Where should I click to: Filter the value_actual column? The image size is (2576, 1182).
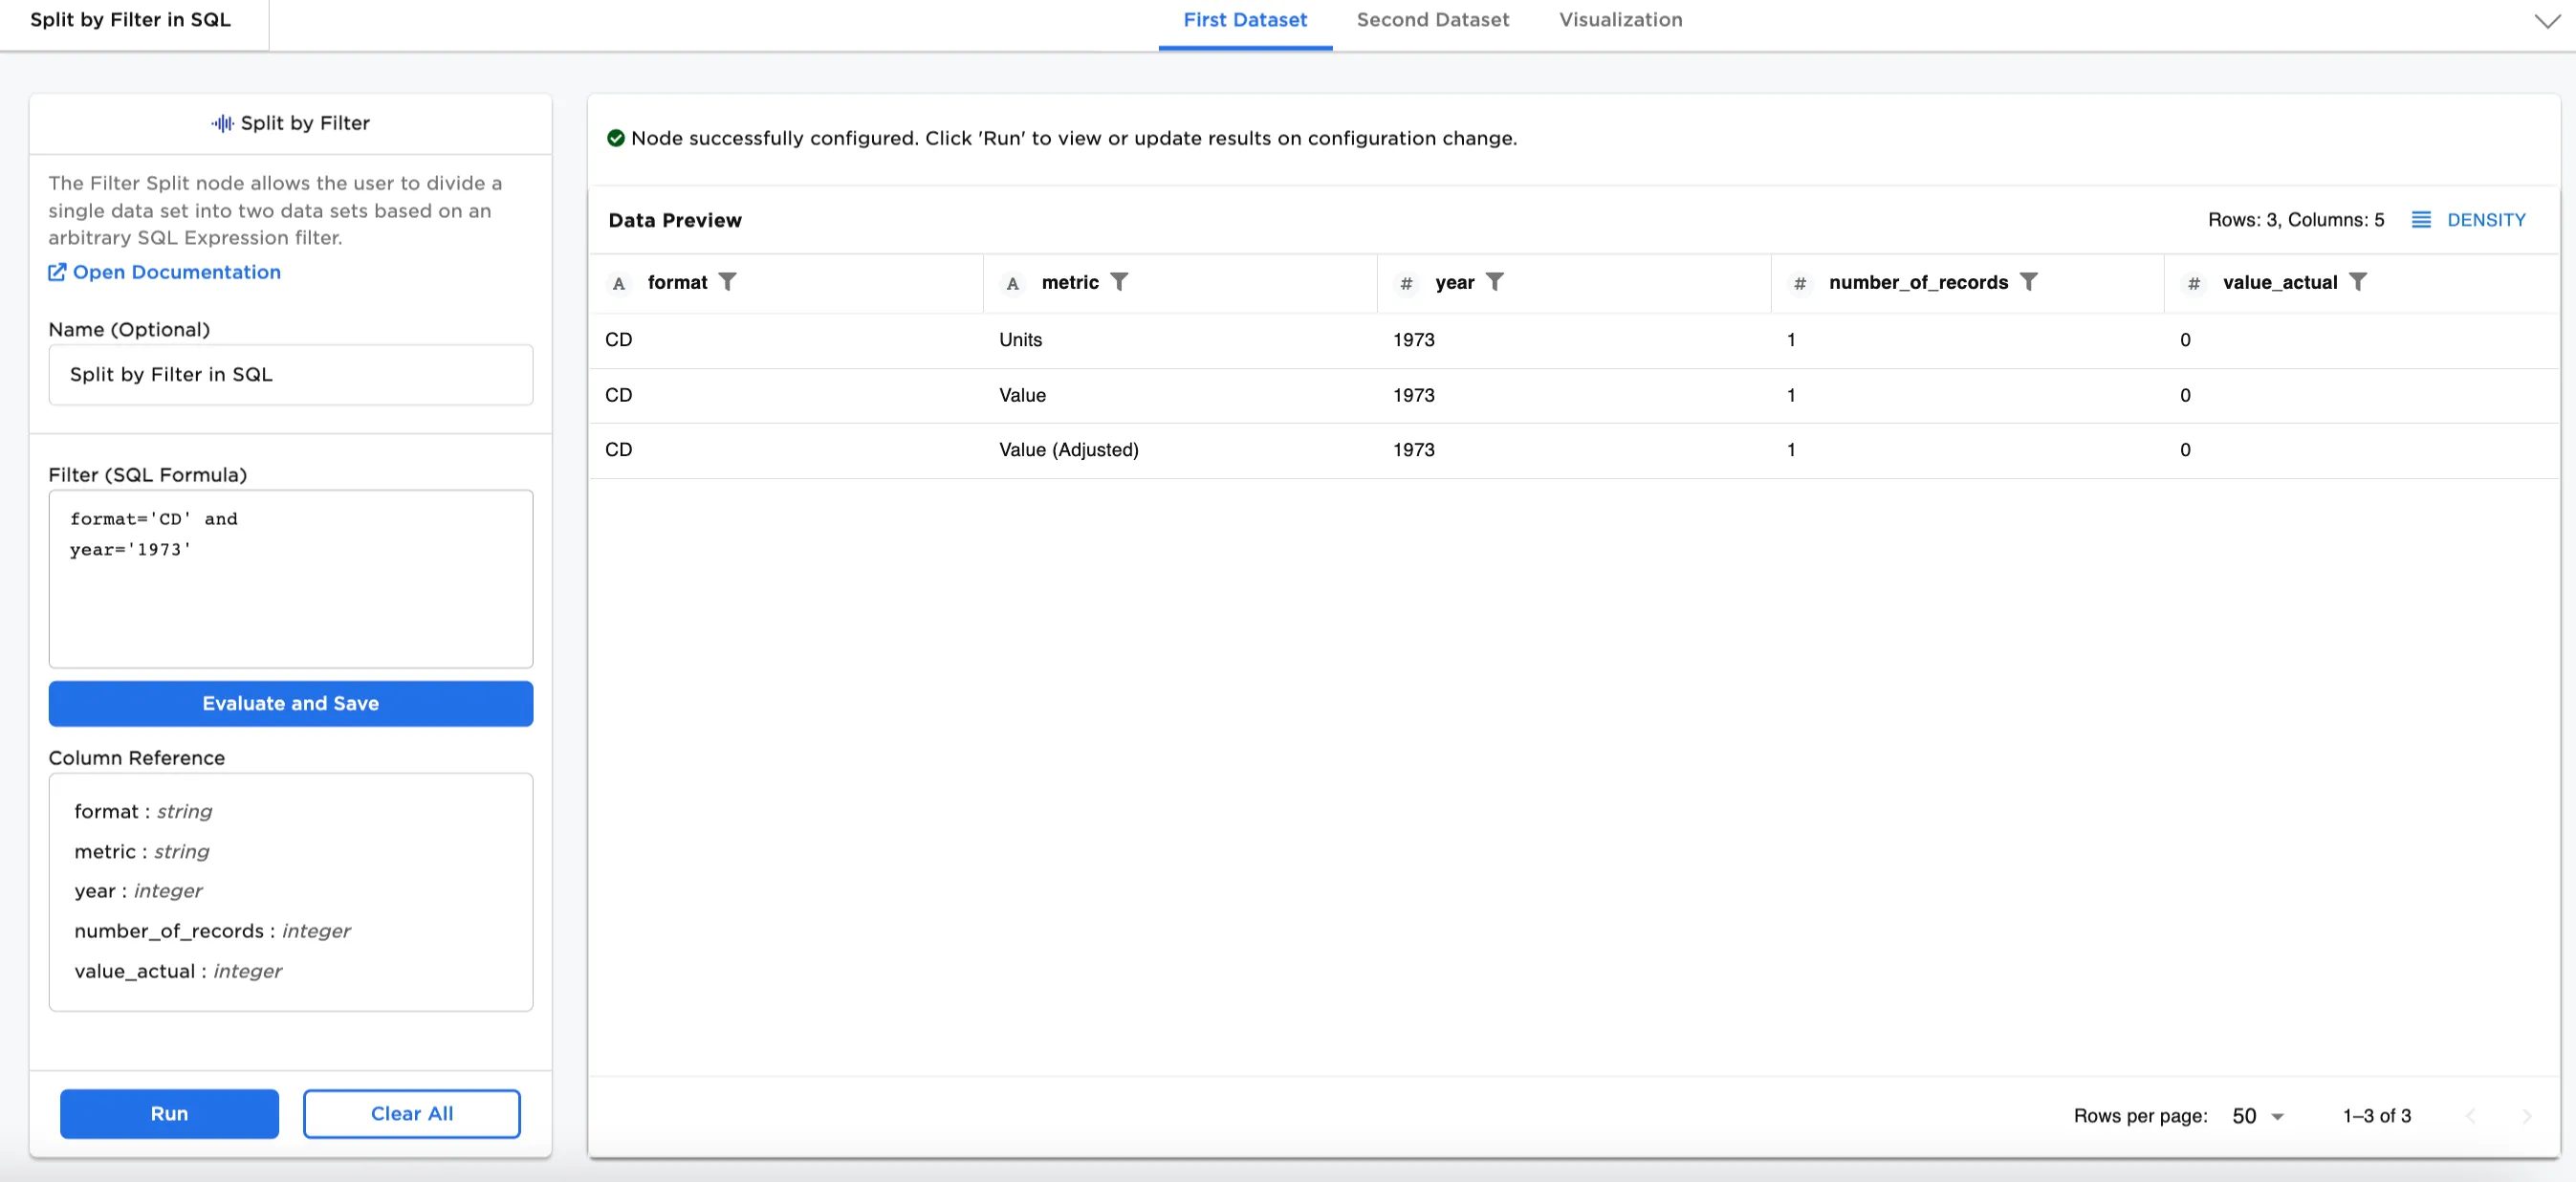(2360, 282)
